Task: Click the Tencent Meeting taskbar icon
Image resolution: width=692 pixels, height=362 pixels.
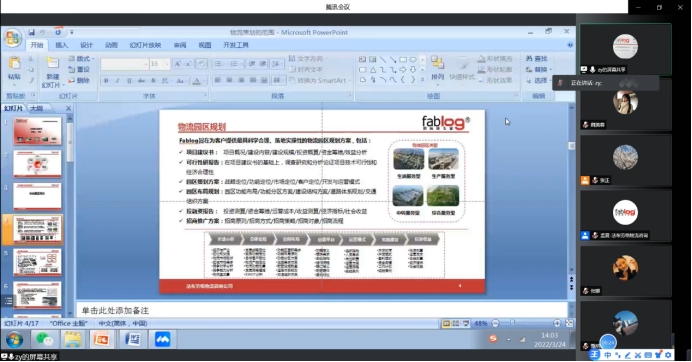Action: [162, 339]
